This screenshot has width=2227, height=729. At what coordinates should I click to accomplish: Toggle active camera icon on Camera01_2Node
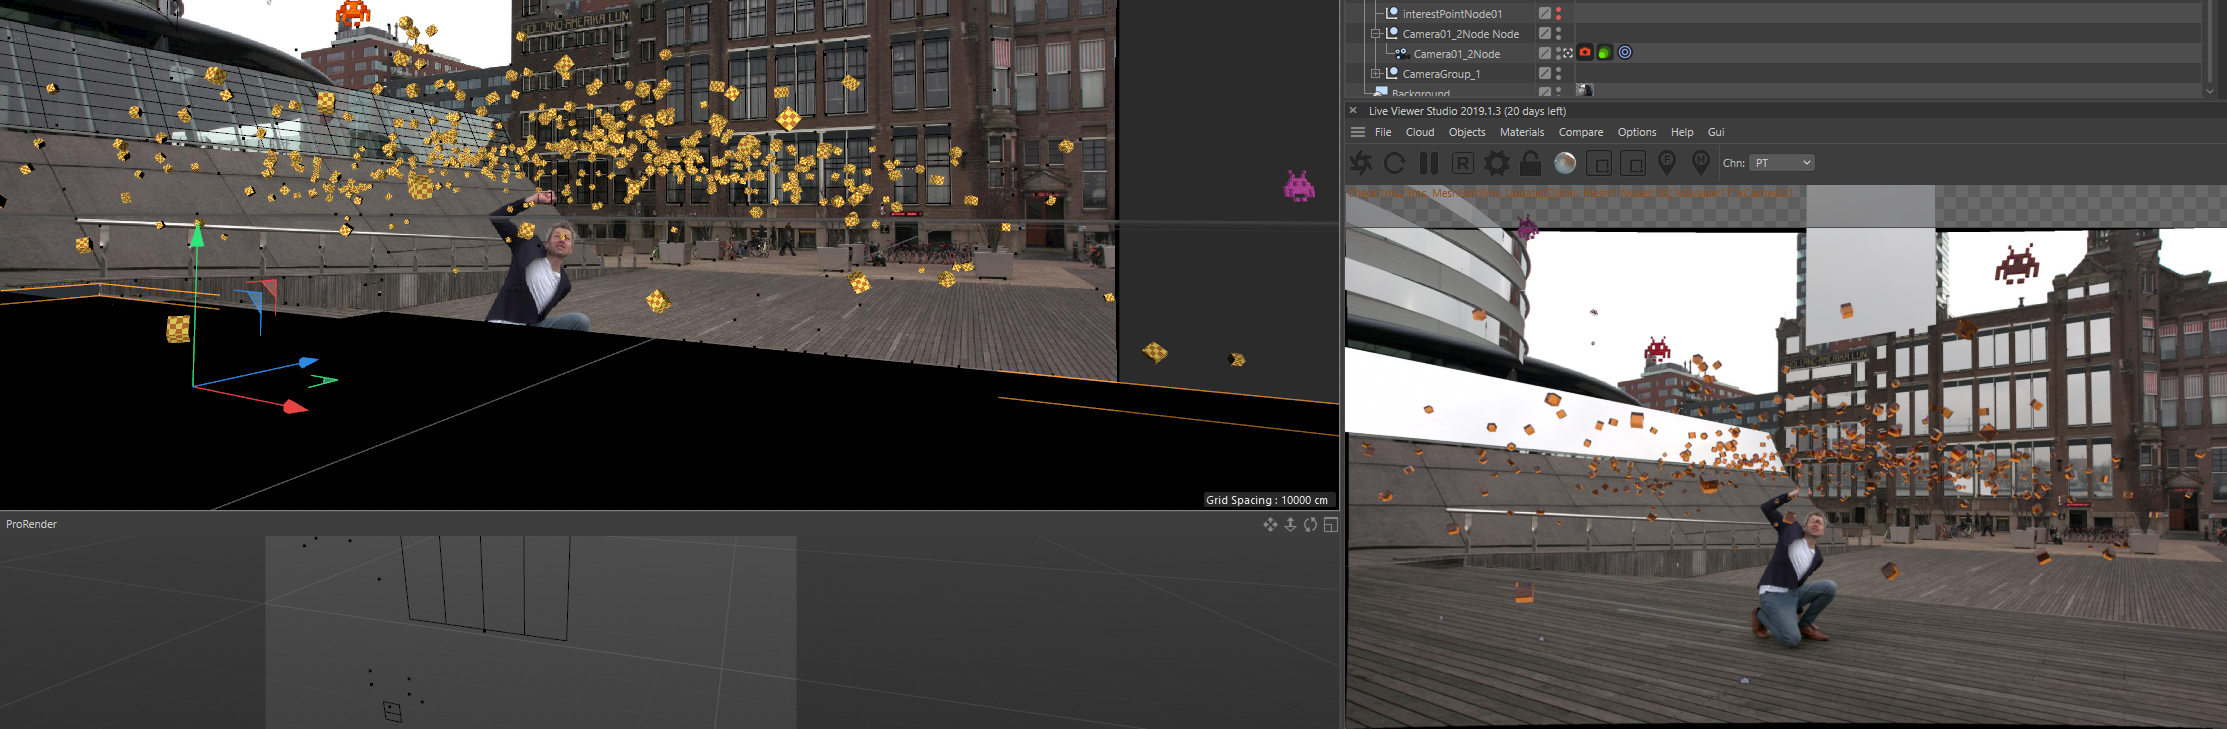[x=1568, y=53]
